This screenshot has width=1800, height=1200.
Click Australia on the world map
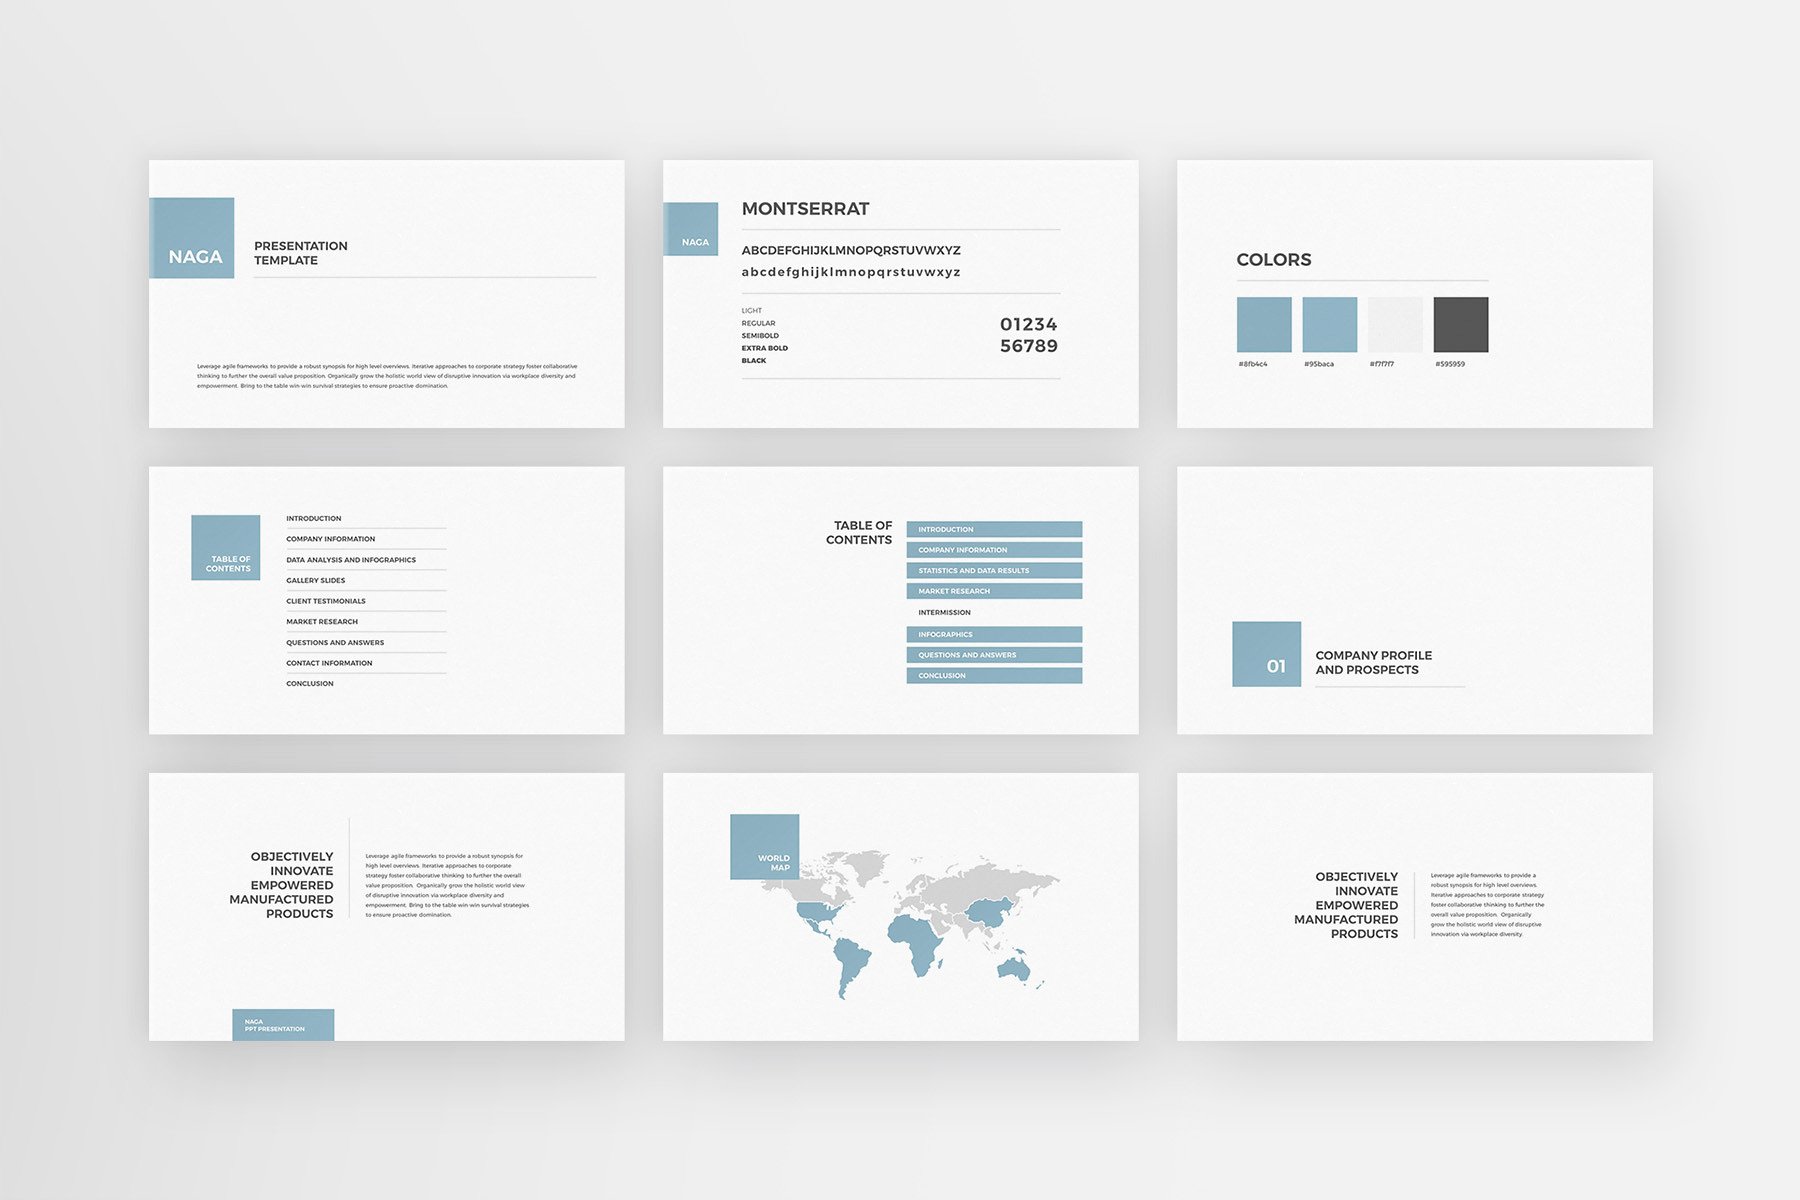pyautogui.click(x=1014, y=968)
